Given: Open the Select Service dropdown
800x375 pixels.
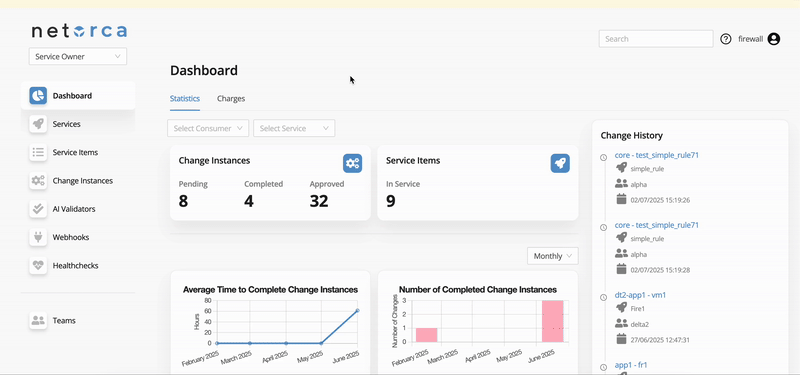Looking at the screenshot, I should coord(294,129).
